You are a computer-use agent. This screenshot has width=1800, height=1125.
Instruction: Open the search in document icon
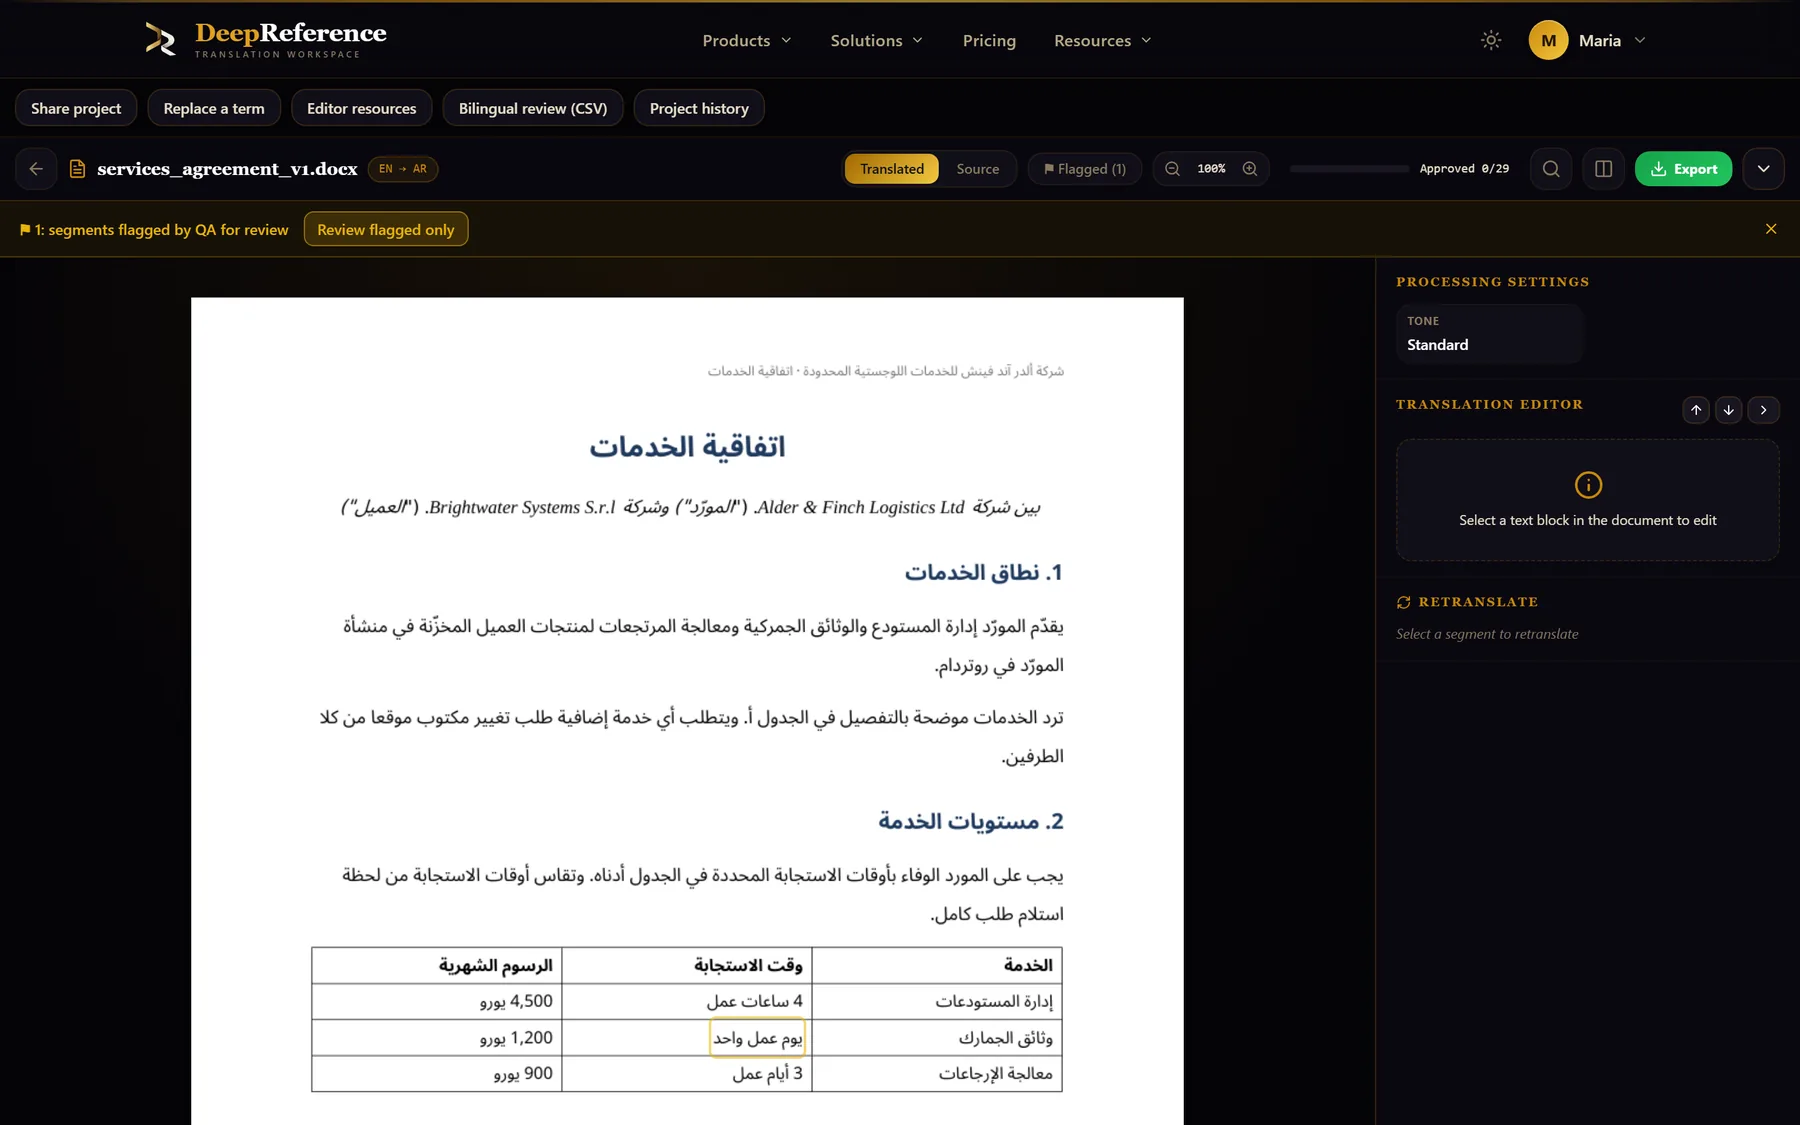click(x=1551, y=169)
